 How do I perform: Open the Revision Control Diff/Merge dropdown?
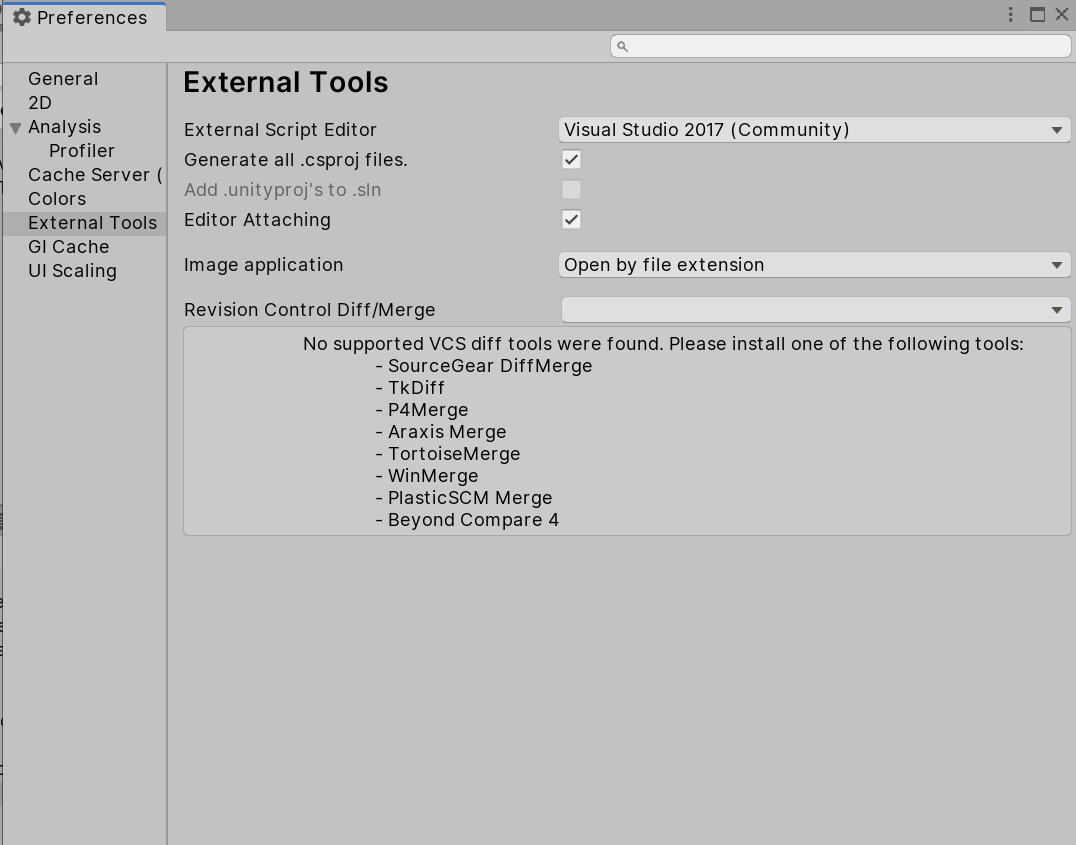[x=814, y=310]
